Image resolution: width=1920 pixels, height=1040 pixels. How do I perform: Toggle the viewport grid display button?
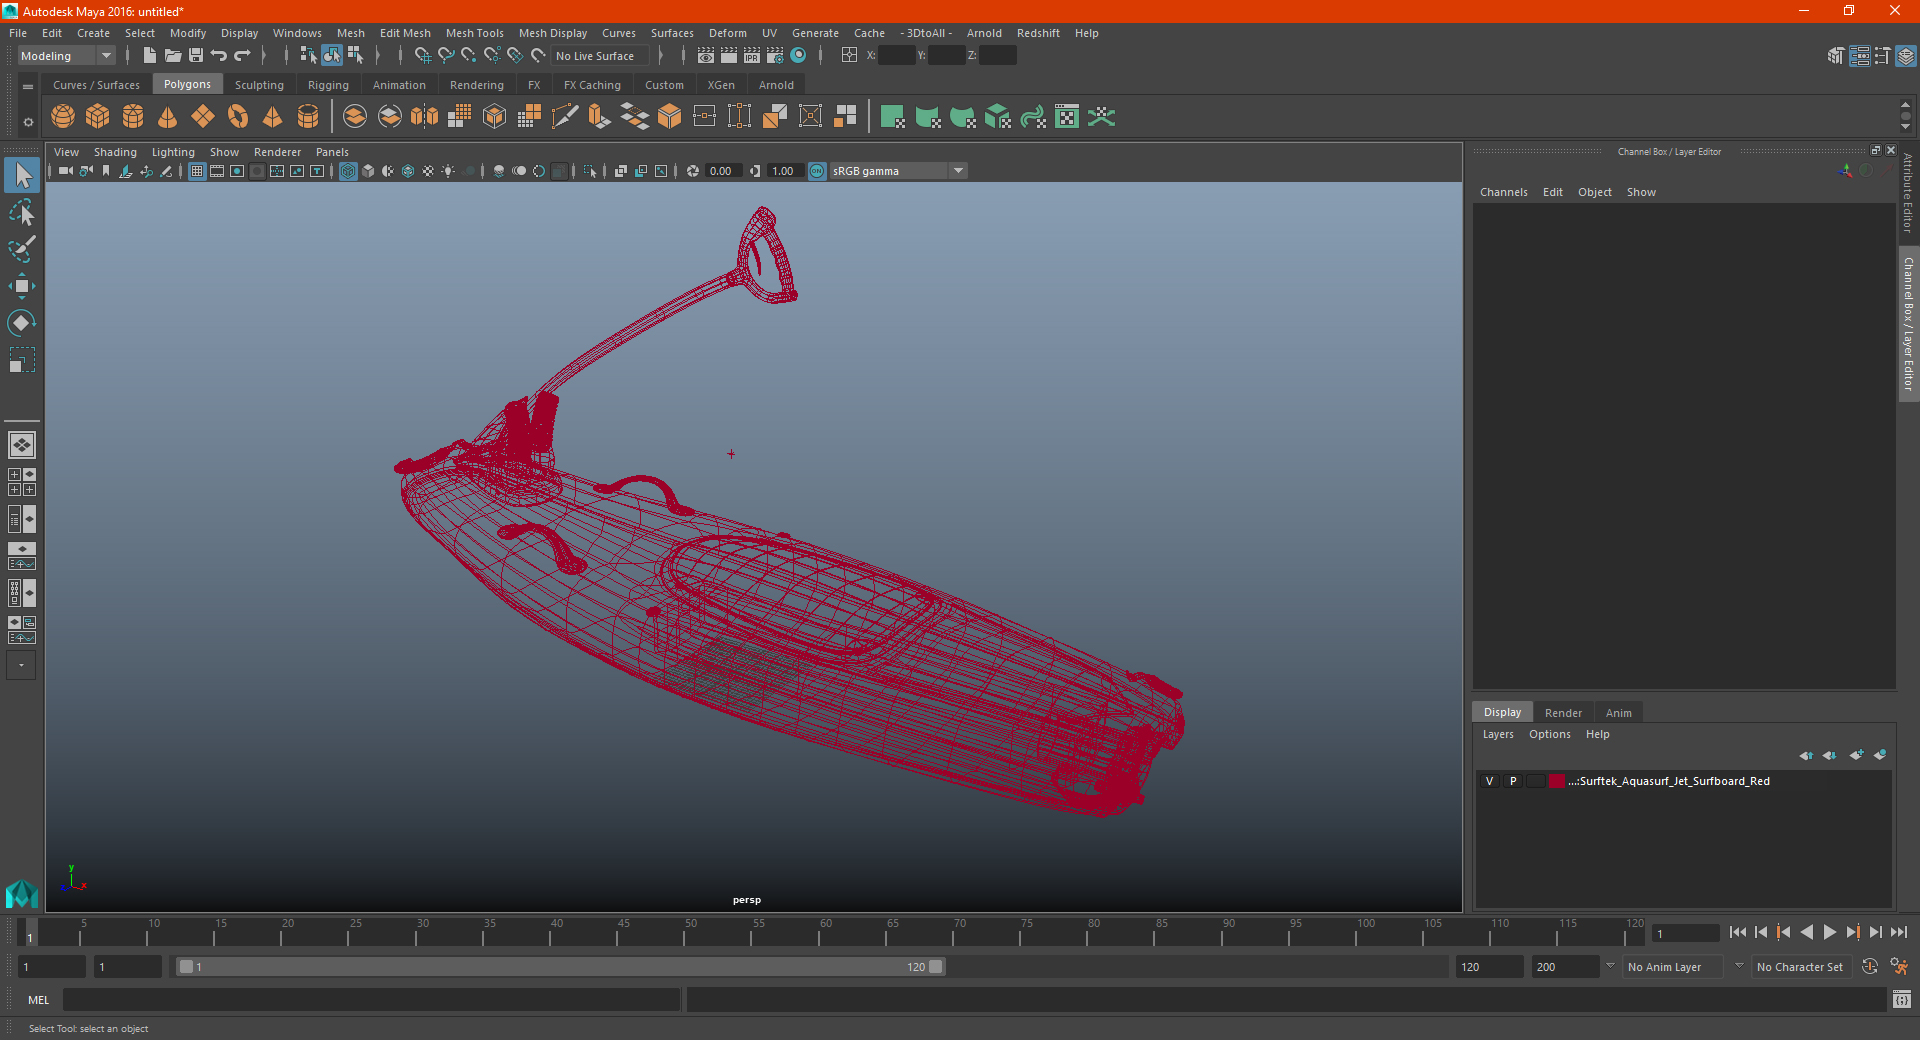197,171
